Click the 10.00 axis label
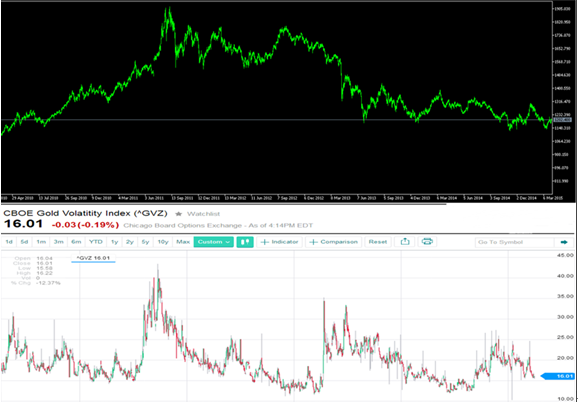The width and height of the screenshot is (578, 414). click(x=565, y=399)
